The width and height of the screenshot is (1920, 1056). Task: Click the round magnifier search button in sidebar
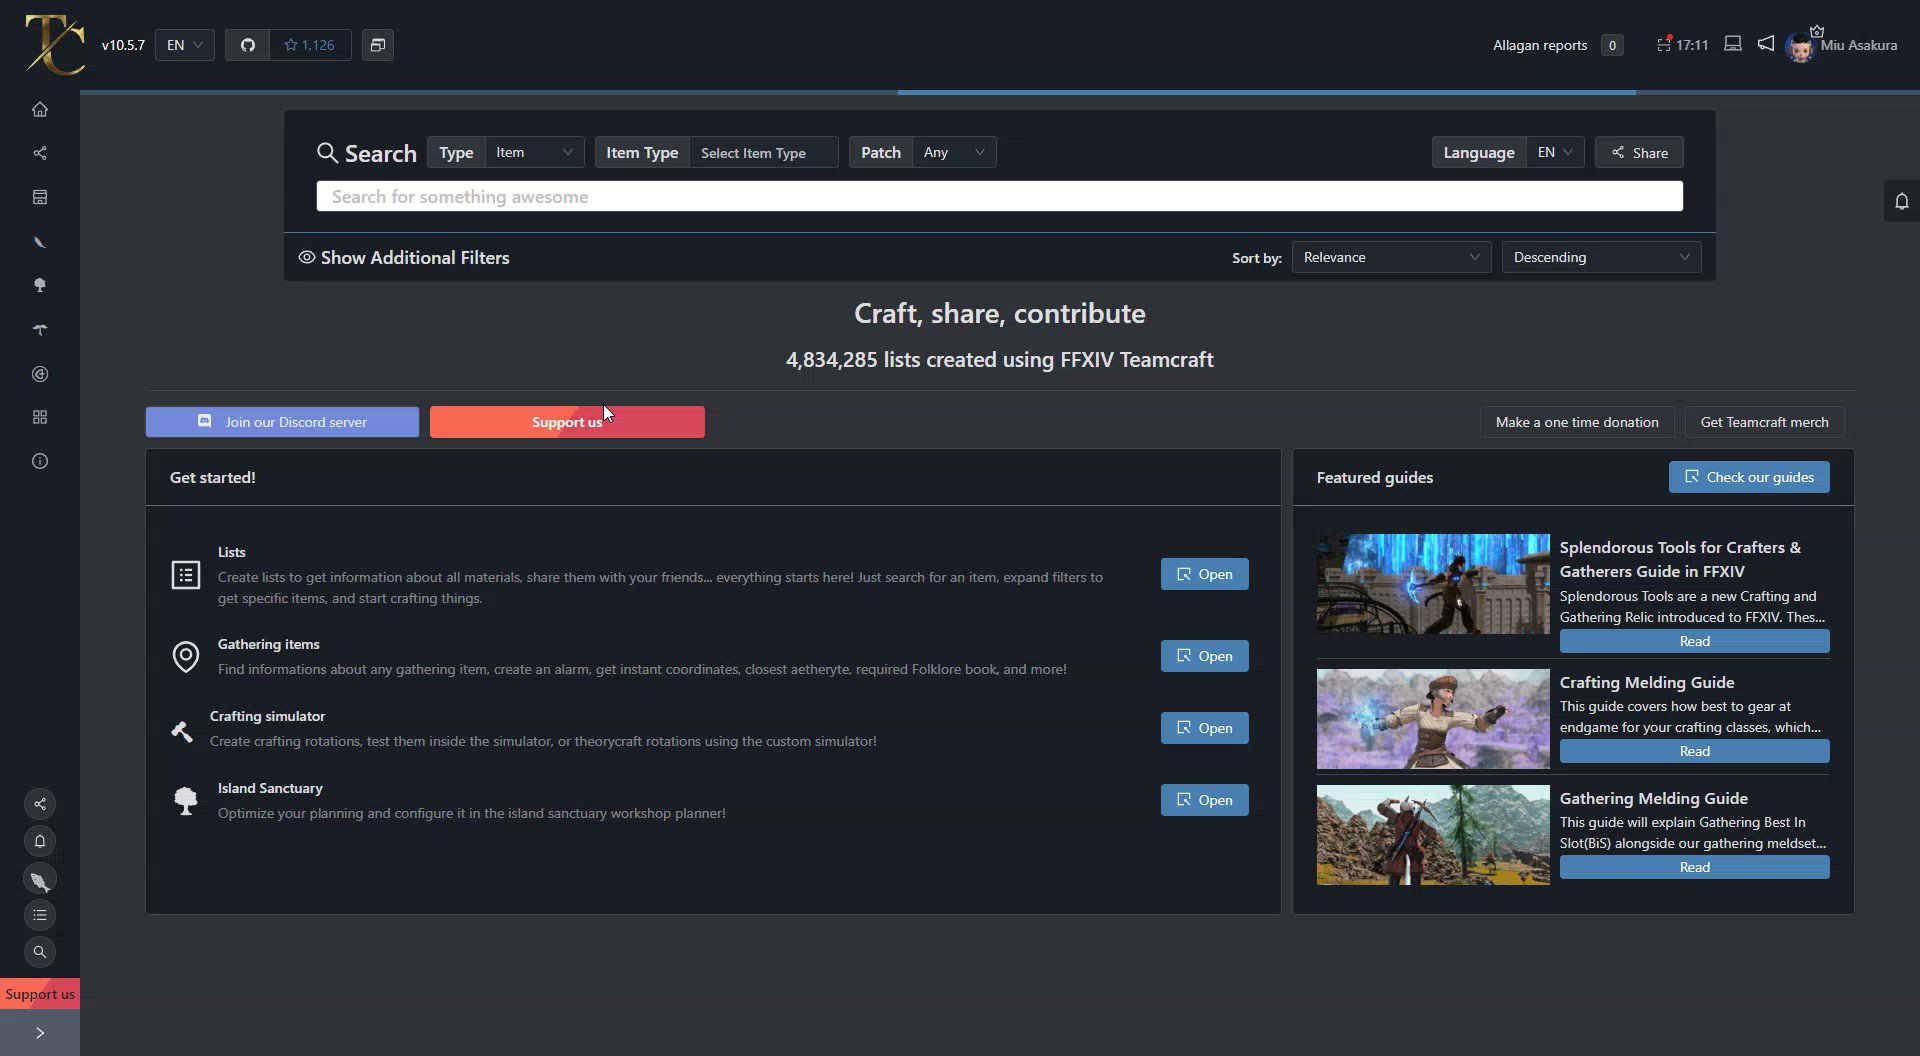click(40, 952)
